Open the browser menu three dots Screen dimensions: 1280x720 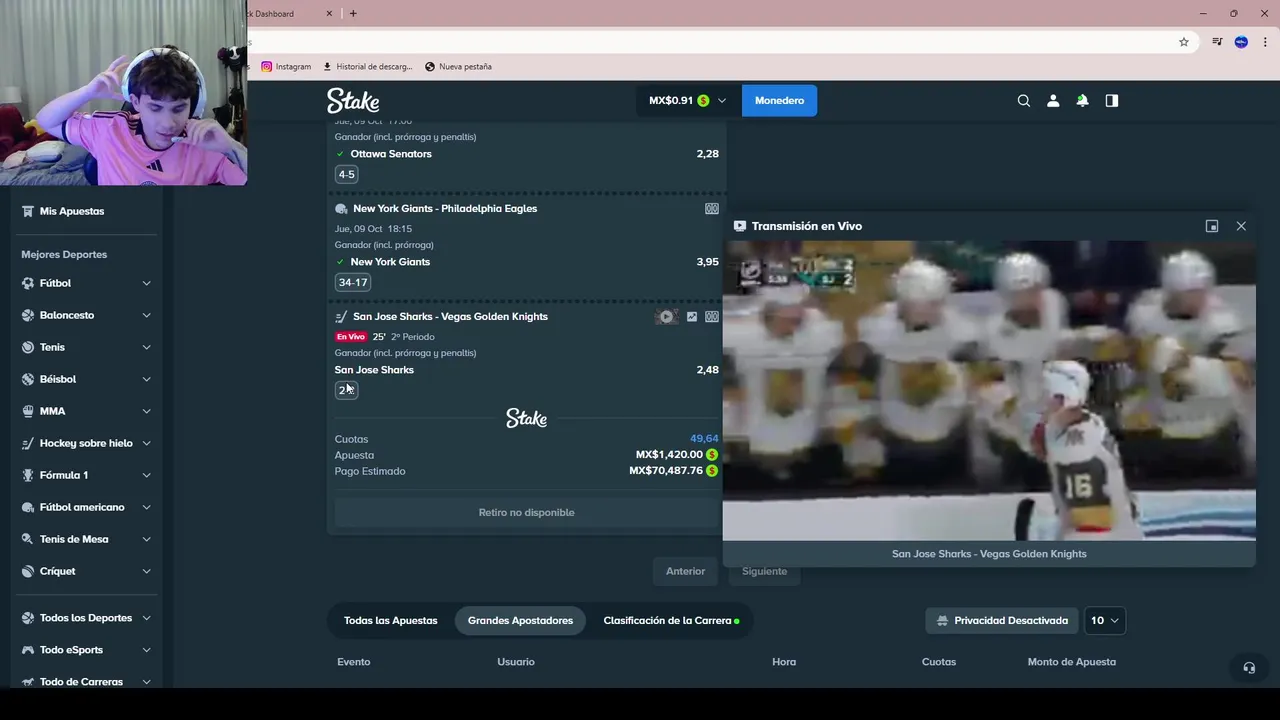click(x=1266, y=42)
